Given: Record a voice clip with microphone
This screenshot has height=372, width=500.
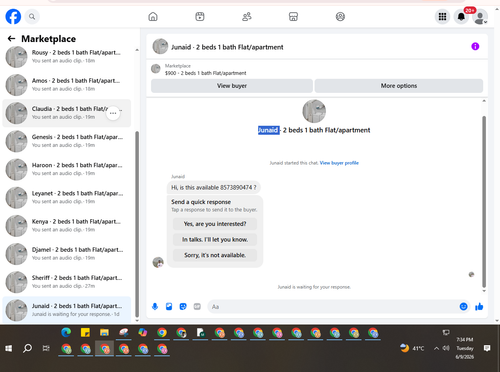Looking at the screenshot, I should click(x=155, y=306).
